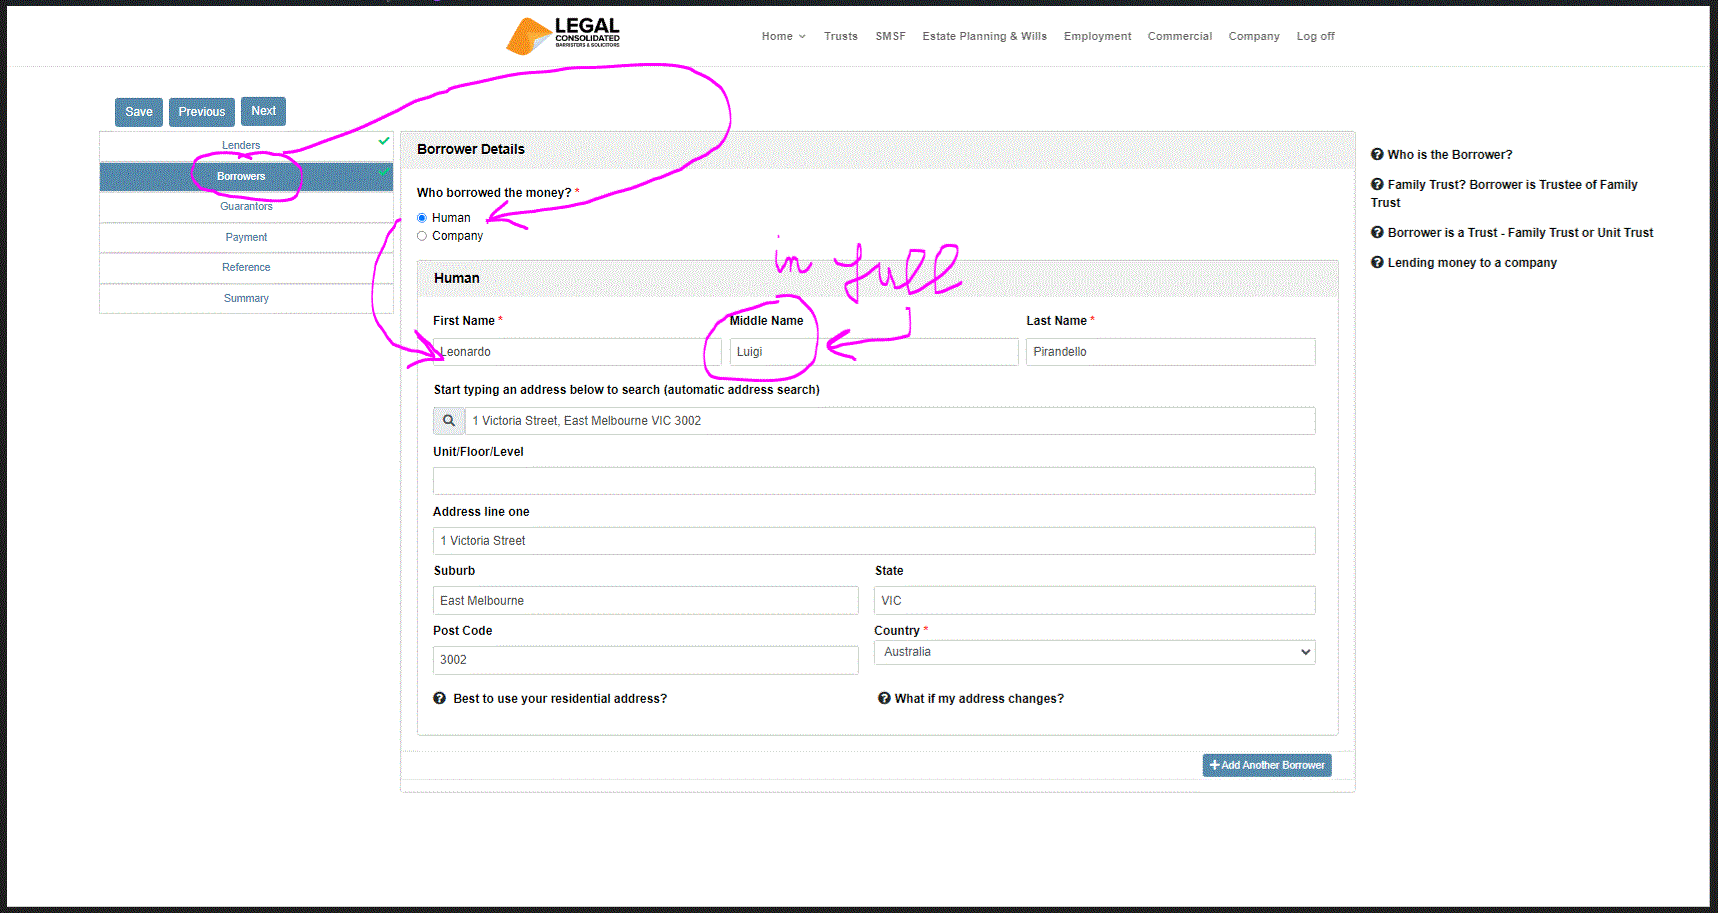Click question icon beside Who is the Borrower
The height and width of the screenshot is (913, 1718).
(1377, 154)
